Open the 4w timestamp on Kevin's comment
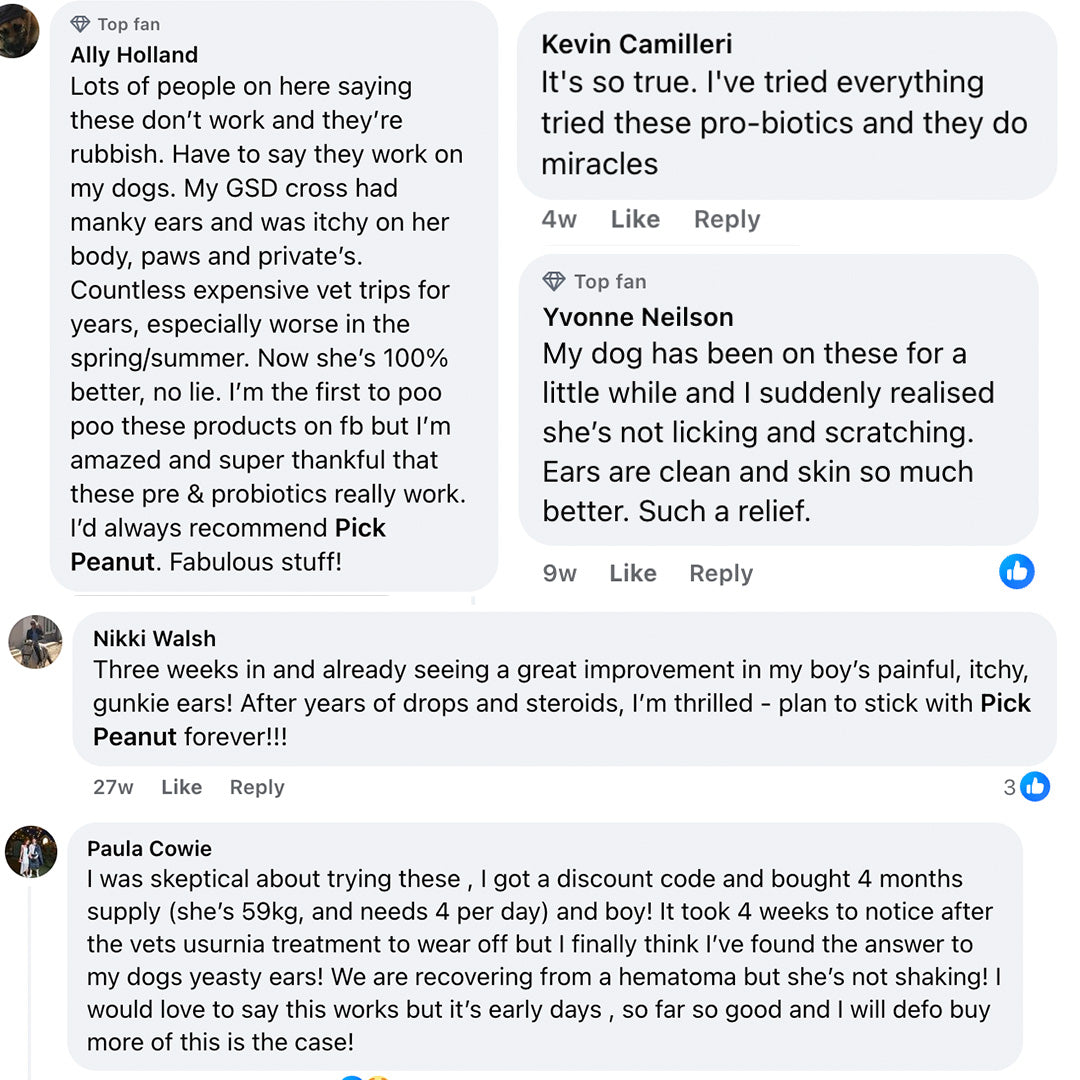This screenshot has width=1080, height=1080. (559, 219)
